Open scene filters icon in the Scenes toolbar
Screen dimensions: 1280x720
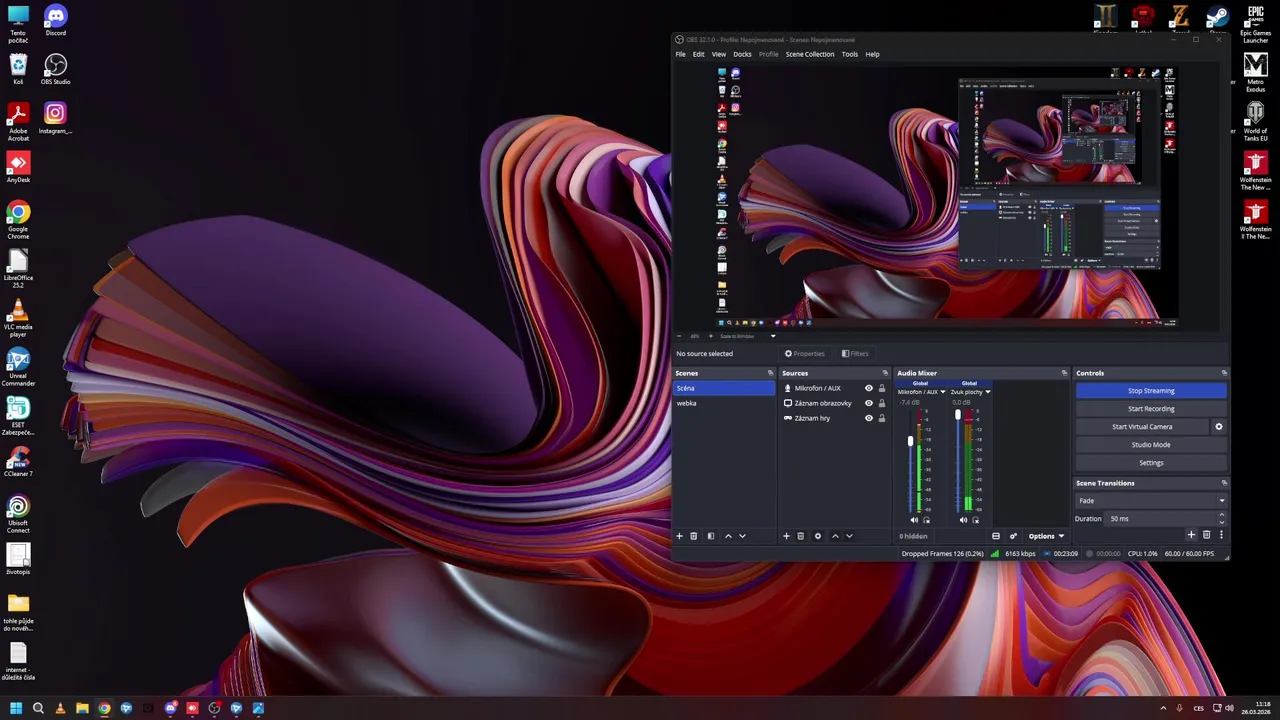(711, 536)
